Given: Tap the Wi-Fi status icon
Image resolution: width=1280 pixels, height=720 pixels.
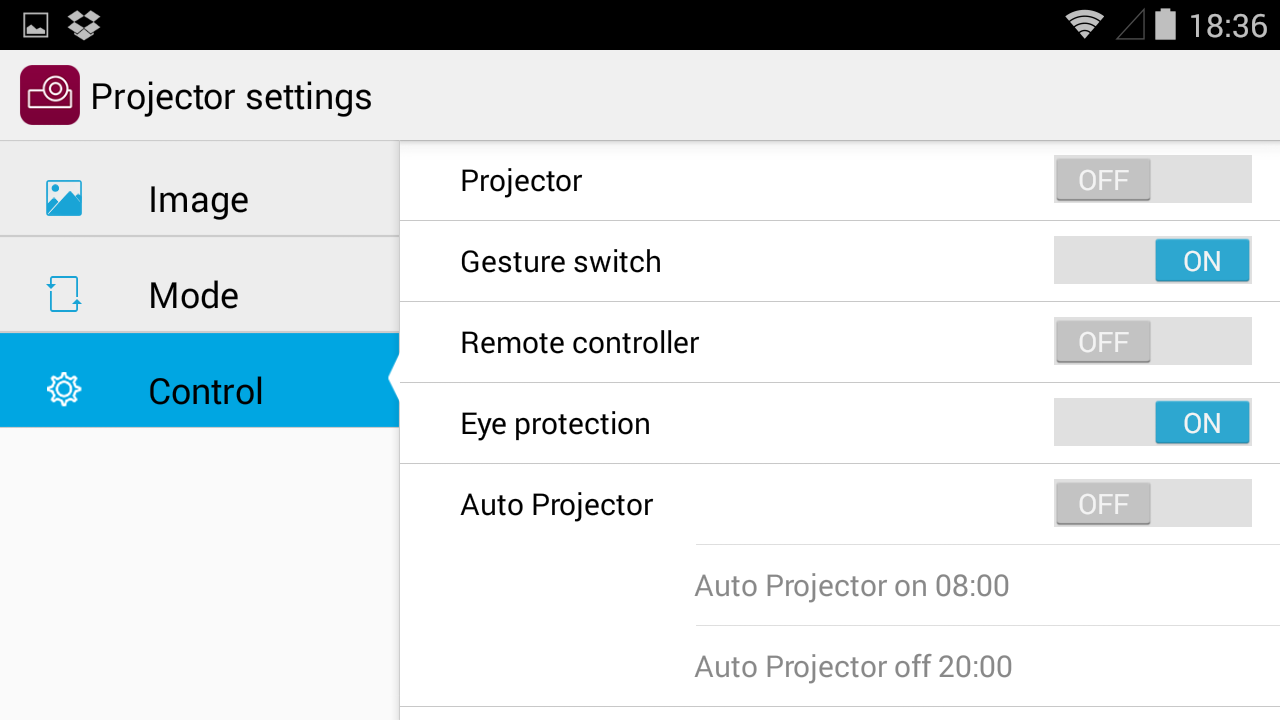Looking at the screenshot, I should 1084,24.
